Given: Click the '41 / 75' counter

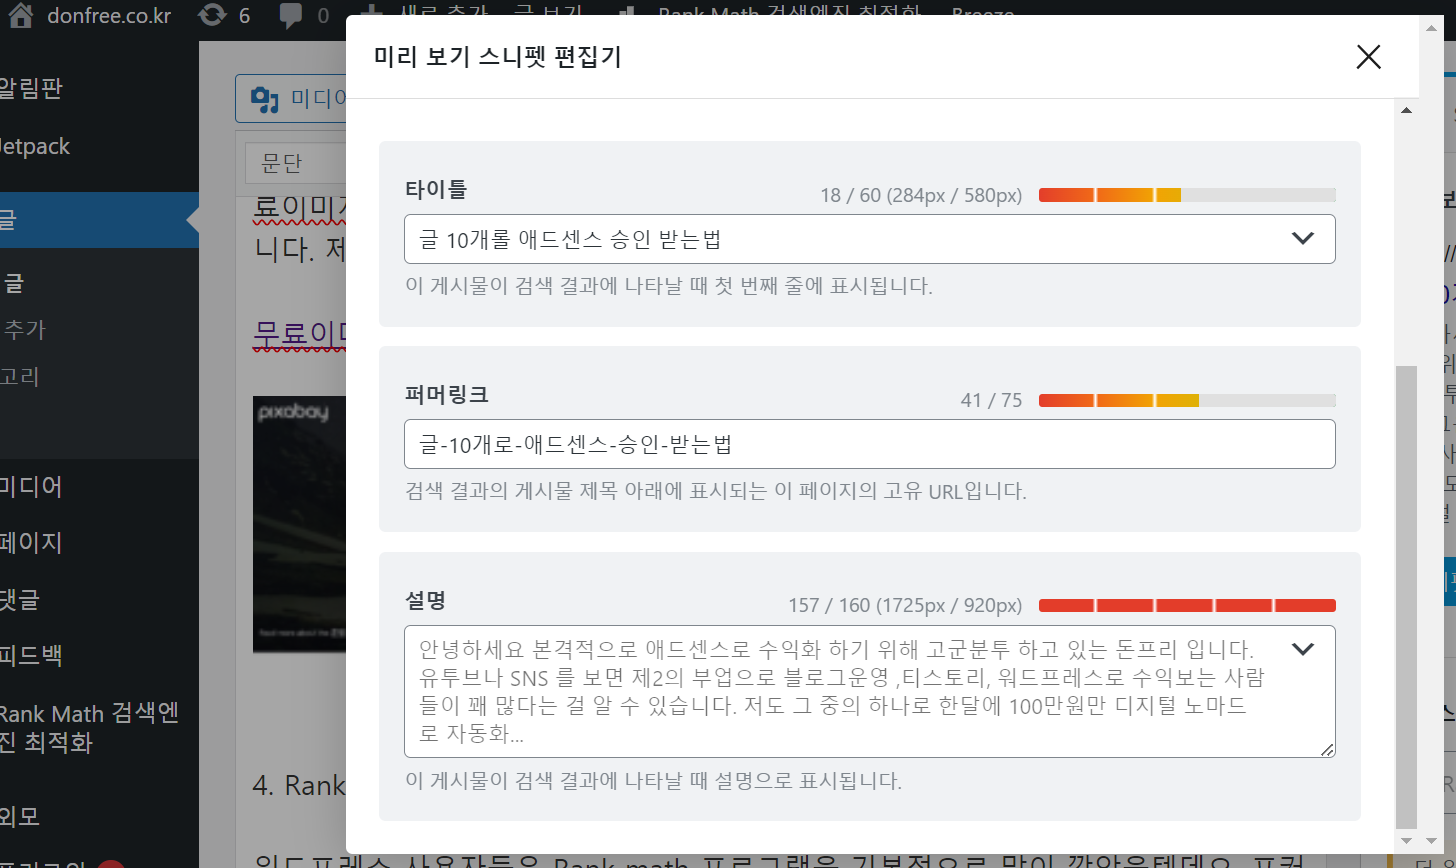Looking at the screenshot, I should [991, 400].
